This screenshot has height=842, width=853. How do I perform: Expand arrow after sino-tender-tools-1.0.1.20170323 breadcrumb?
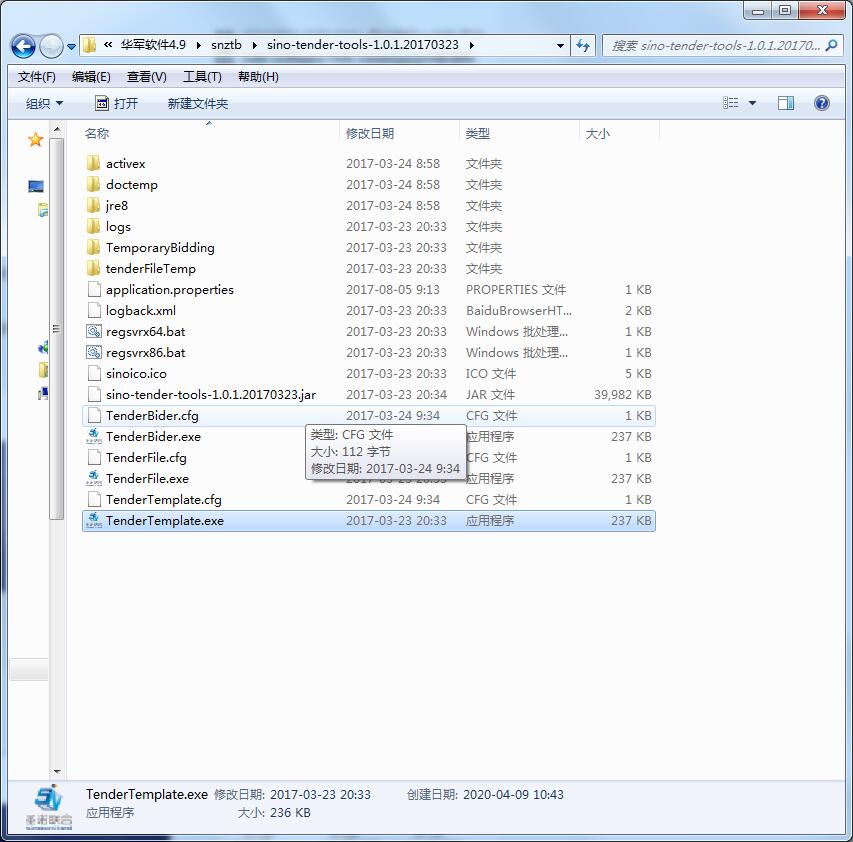tap(471, 45)
